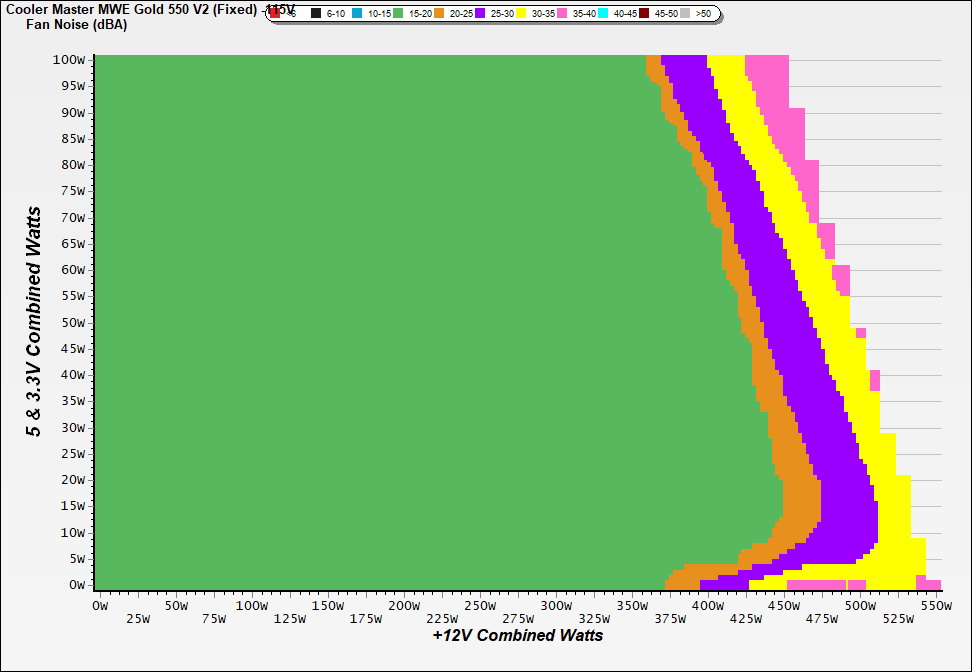
Task: Click the gray >50 legend swatch
Action: point(686,14)
